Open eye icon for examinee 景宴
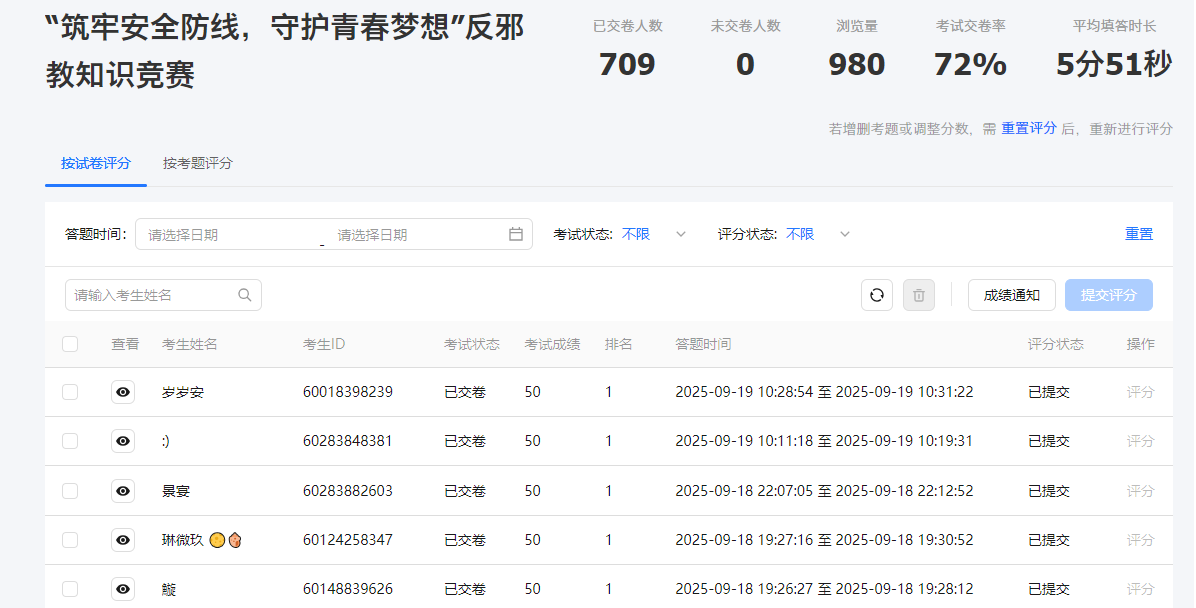This screenshot has width=1196, height=608. tap(123, 490)
